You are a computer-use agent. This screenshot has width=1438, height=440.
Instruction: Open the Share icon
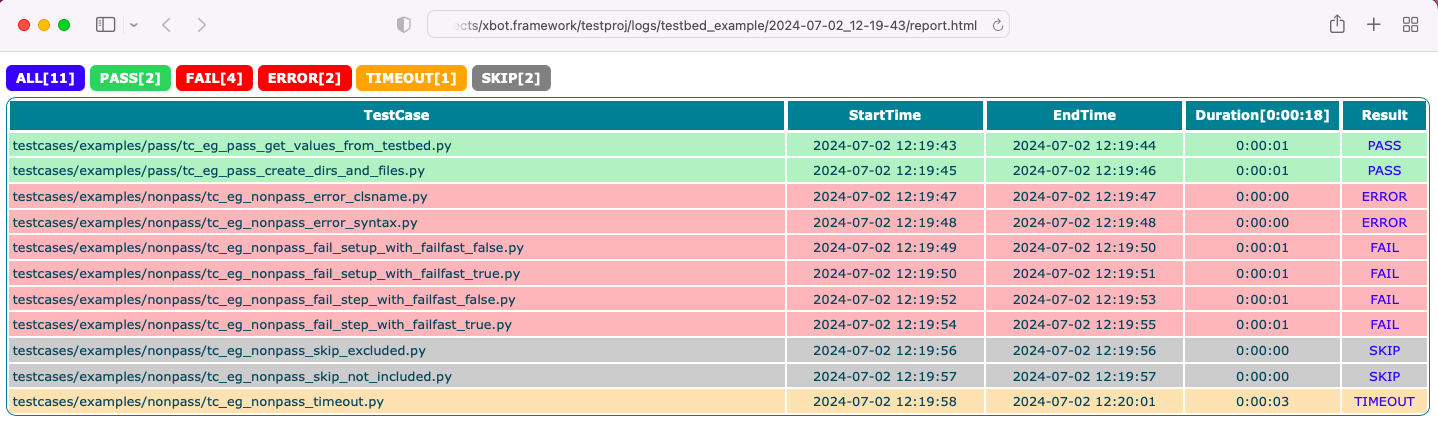[x=1337, y=25]
